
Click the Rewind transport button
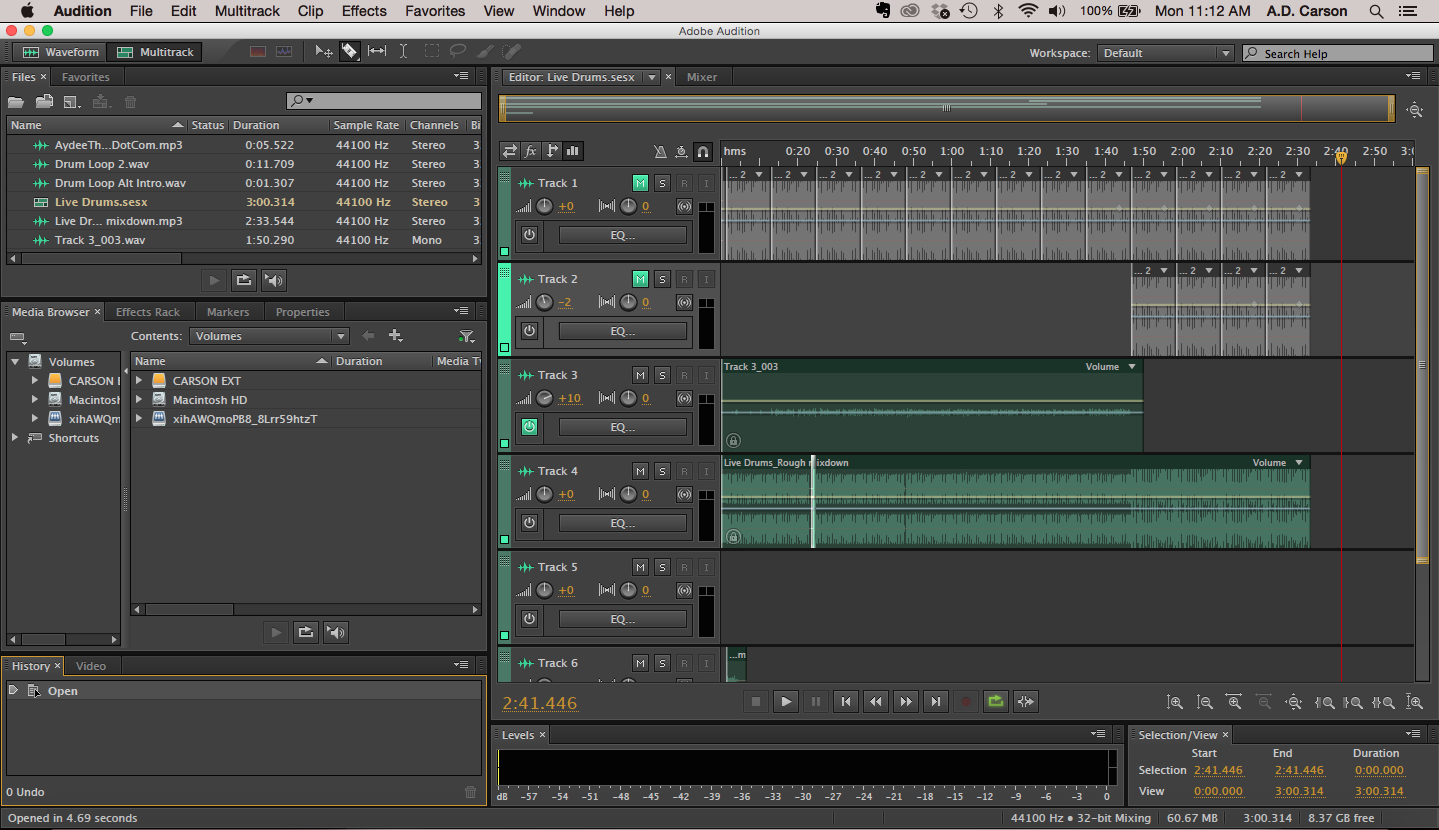876,702
